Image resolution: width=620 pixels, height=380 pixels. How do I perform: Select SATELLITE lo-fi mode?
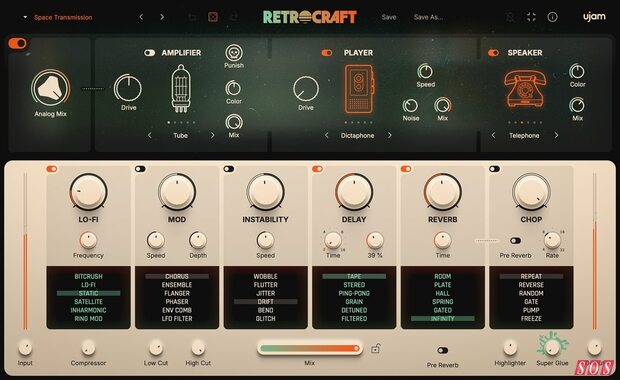[88, 302]
